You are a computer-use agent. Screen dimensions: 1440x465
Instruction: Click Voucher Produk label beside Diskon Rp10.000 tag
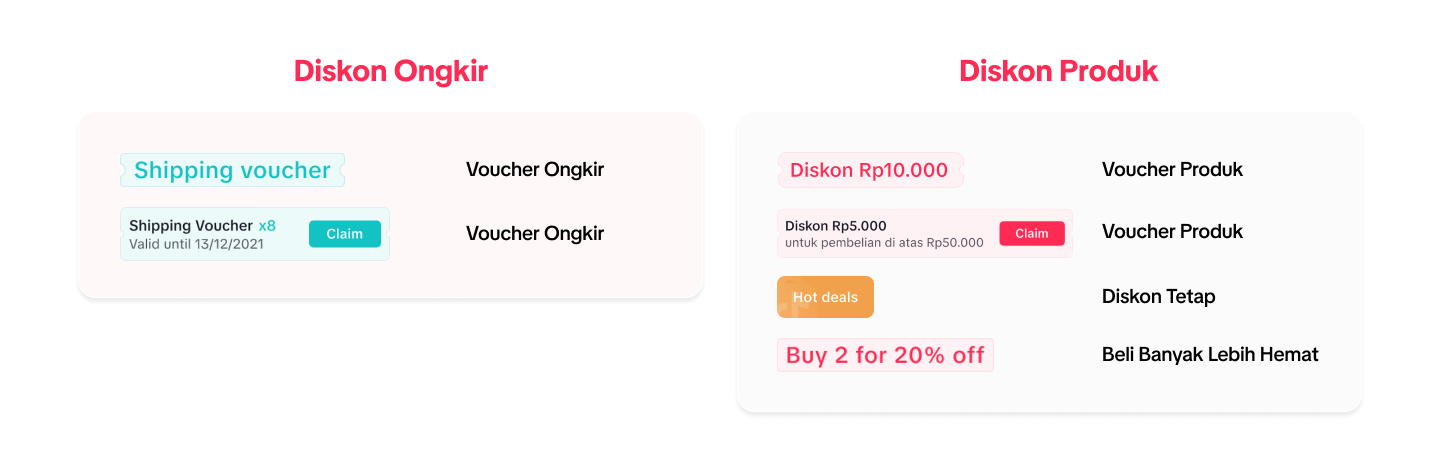tap(1172, 170)
